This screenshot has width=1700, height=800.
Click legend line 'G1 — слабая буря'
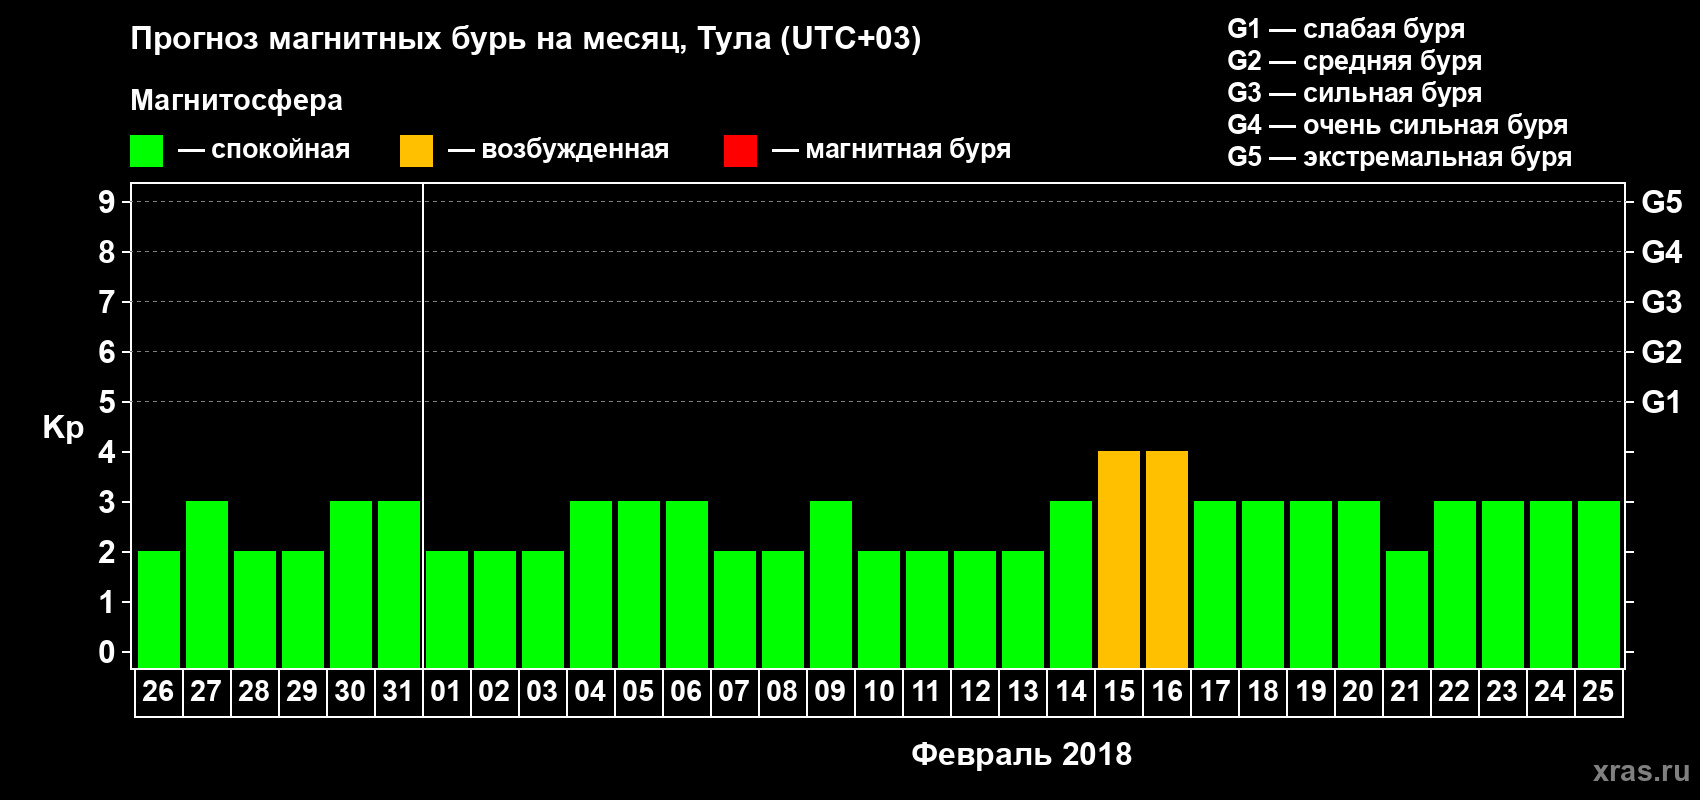click(1346, 29)
